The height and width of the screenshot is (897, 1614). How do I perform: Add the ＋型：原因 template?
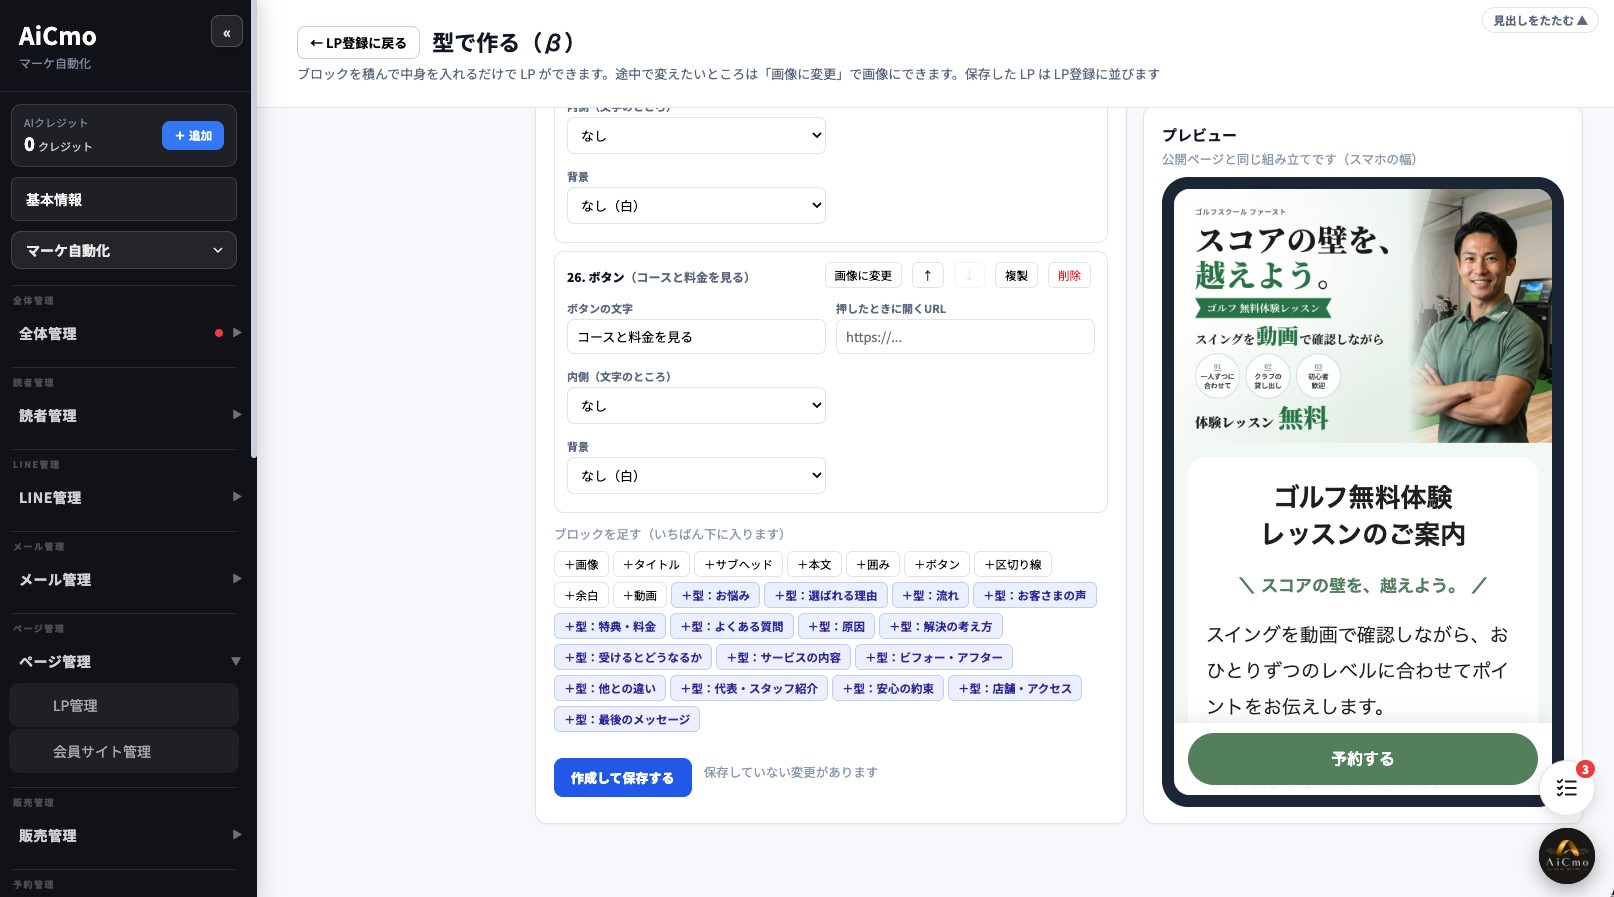[x=836, y=627]
